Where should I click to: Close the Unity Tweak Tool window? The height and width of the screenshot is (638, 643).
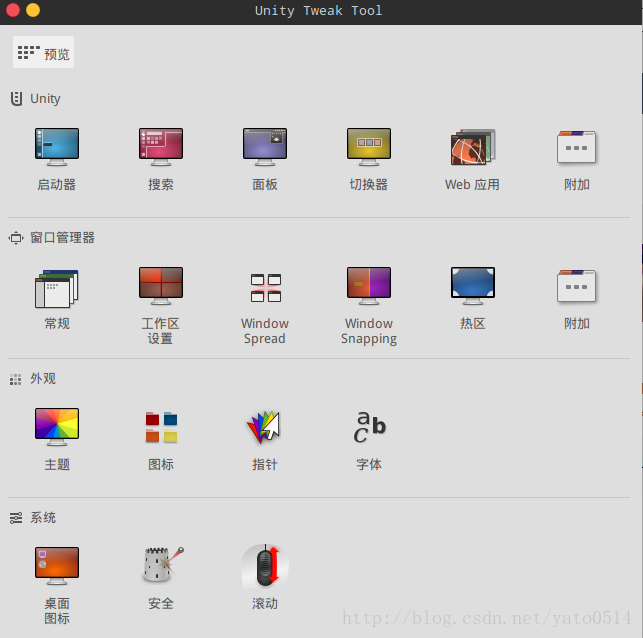13,10
